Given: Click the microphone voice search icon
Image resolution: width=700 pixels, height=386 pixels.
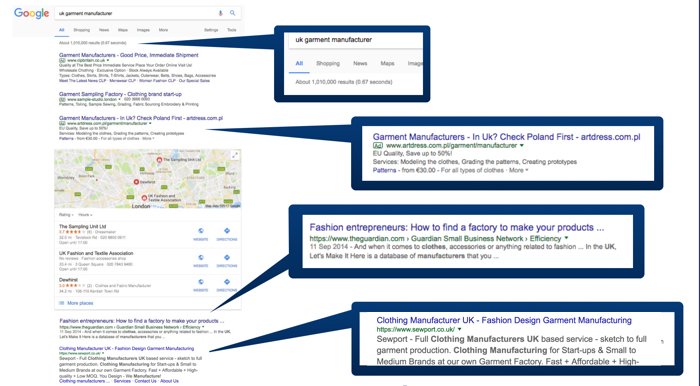Looking at the screenshot, I should point(220,13).
